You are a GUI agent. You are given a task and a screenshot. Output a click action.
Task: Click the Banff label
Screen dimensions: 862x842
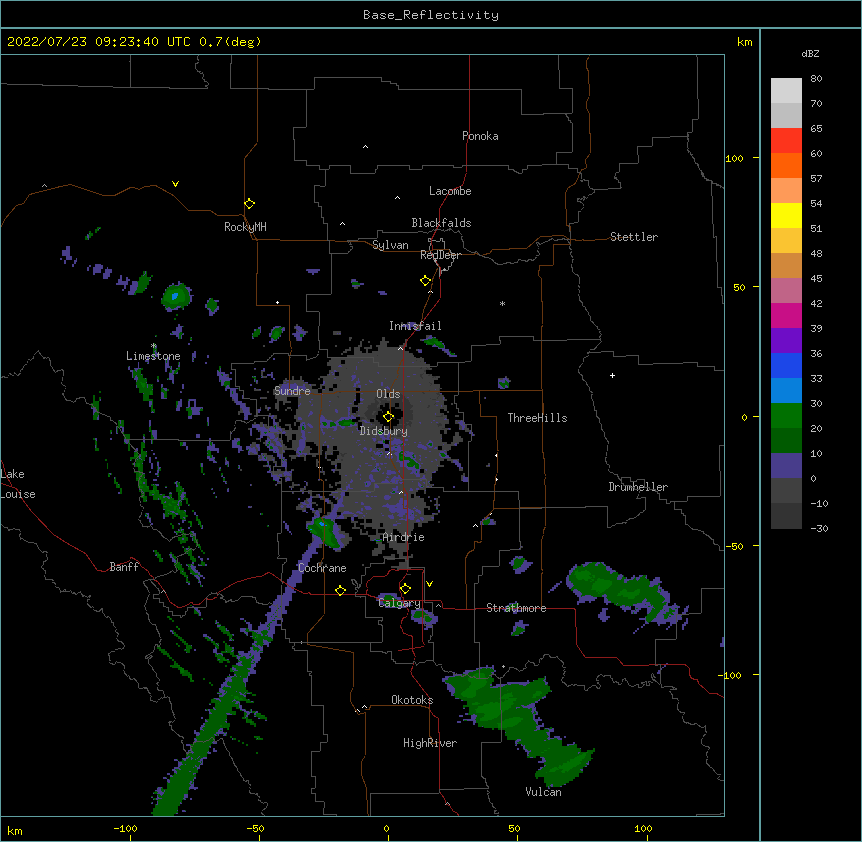coord(124,567)
